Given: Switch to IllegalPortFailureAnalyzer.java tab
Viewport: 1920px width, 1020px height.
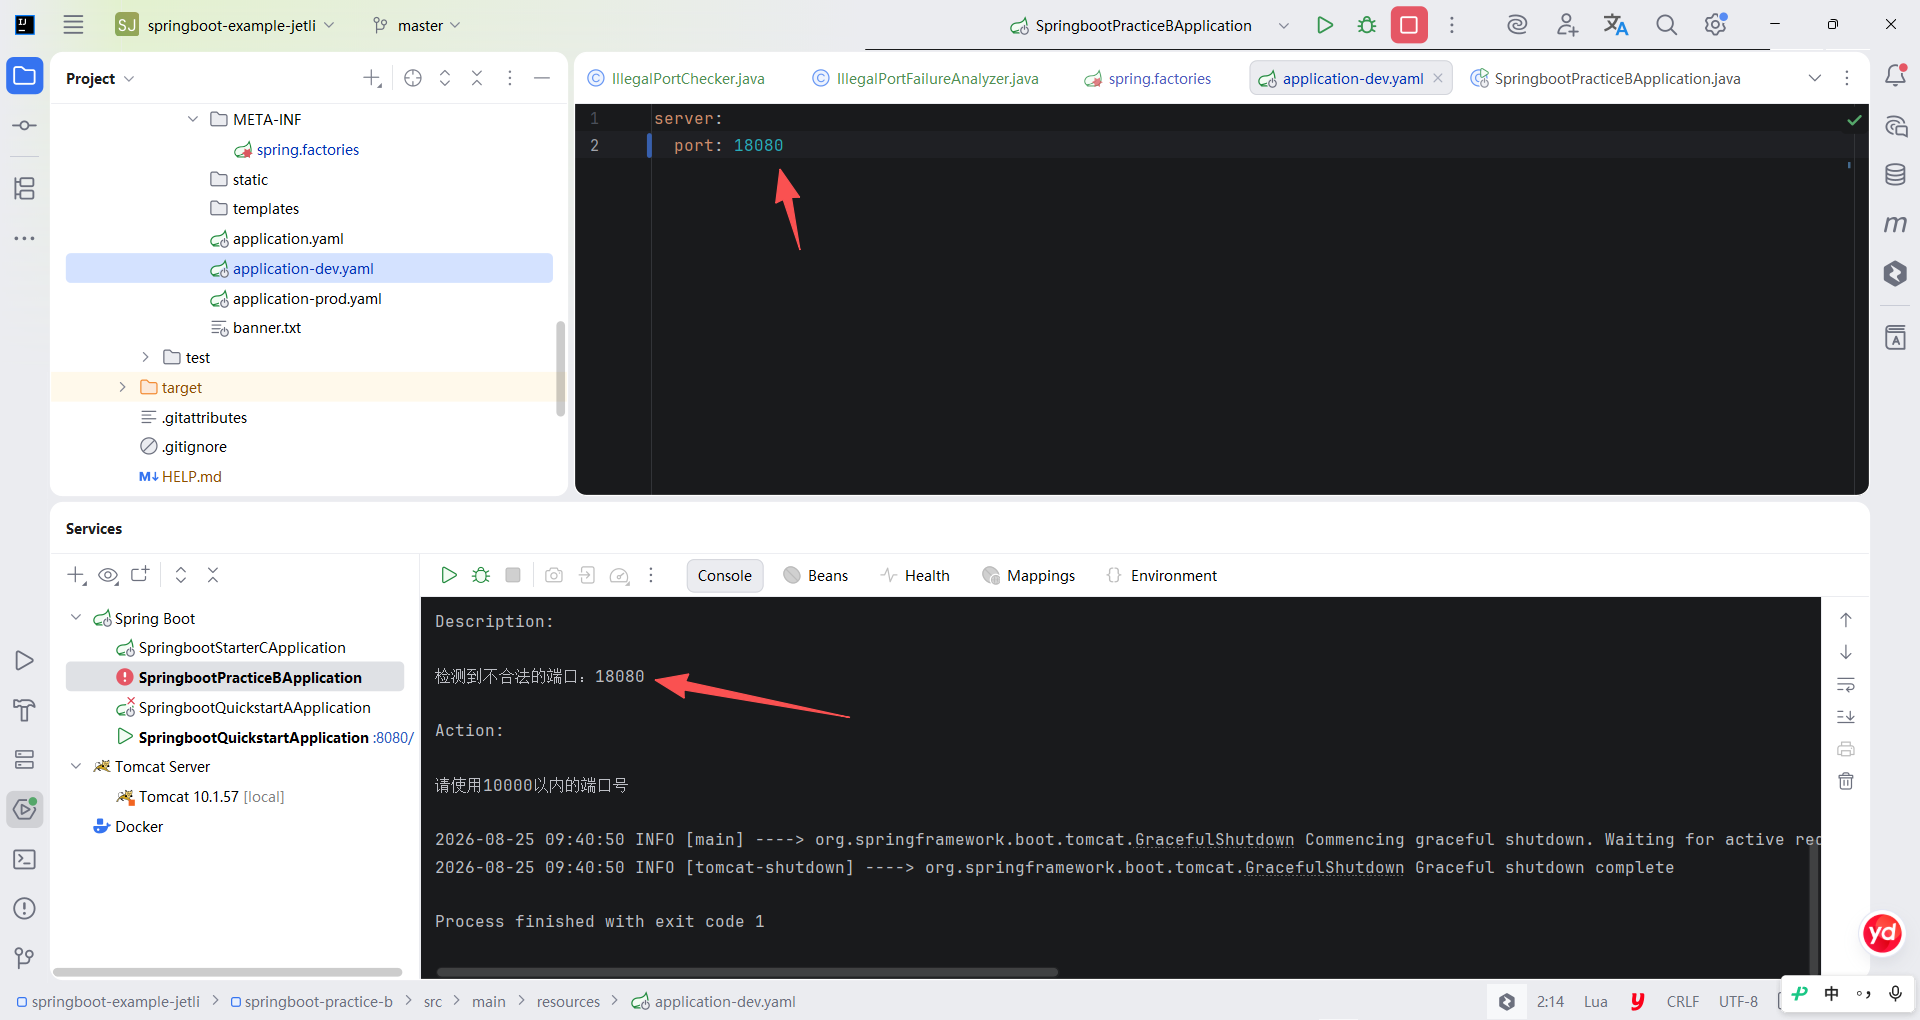Looking at the screenshot, I should pyautogui.click(x=926, y=78).
